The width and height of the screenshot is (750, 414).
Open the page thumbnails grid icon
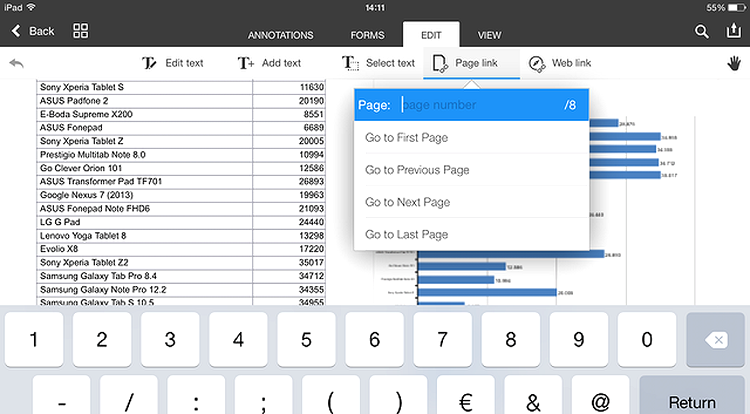click(x=80, y=31)
